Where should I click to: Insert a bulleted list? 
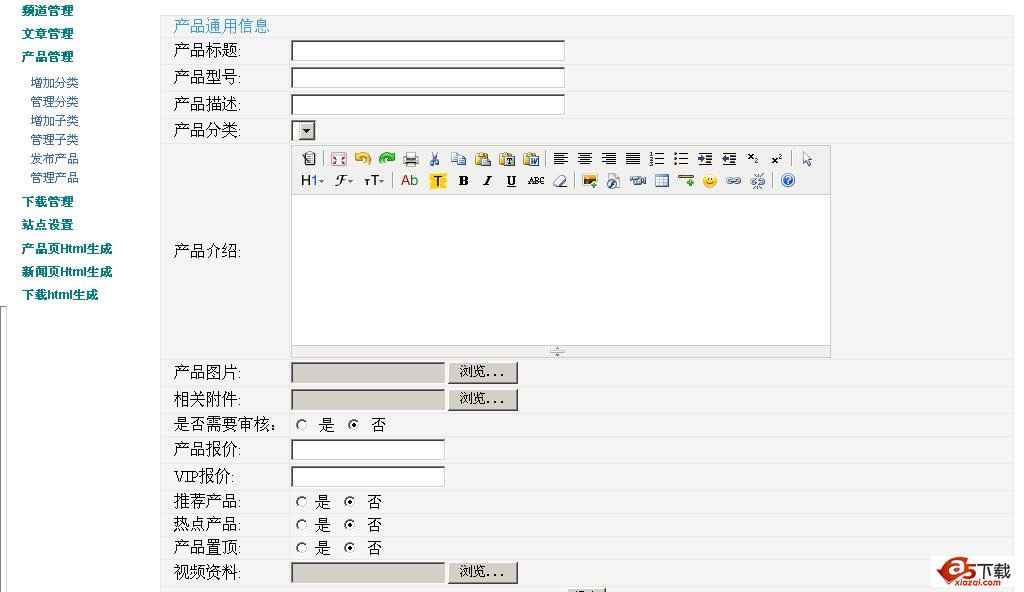click(x=681, y=159)
